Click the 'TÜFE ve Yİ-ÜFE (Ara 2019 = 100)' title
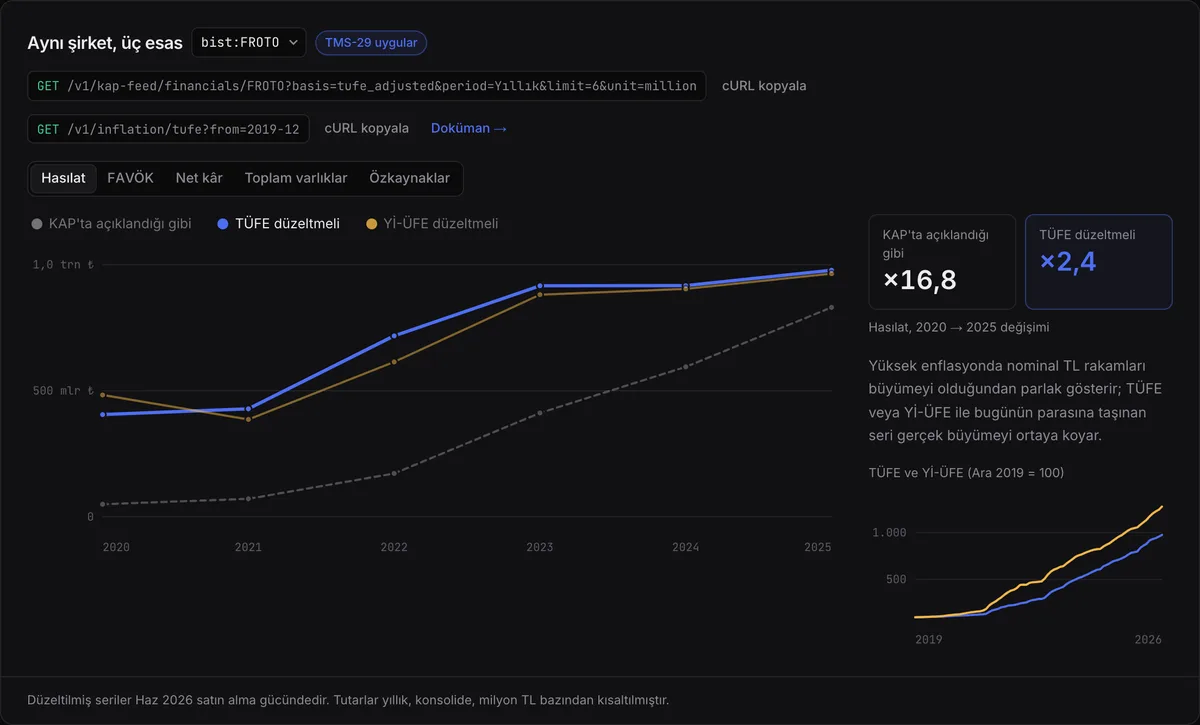The height and width of the screenshot is (725, 1200). click(966, 472)
